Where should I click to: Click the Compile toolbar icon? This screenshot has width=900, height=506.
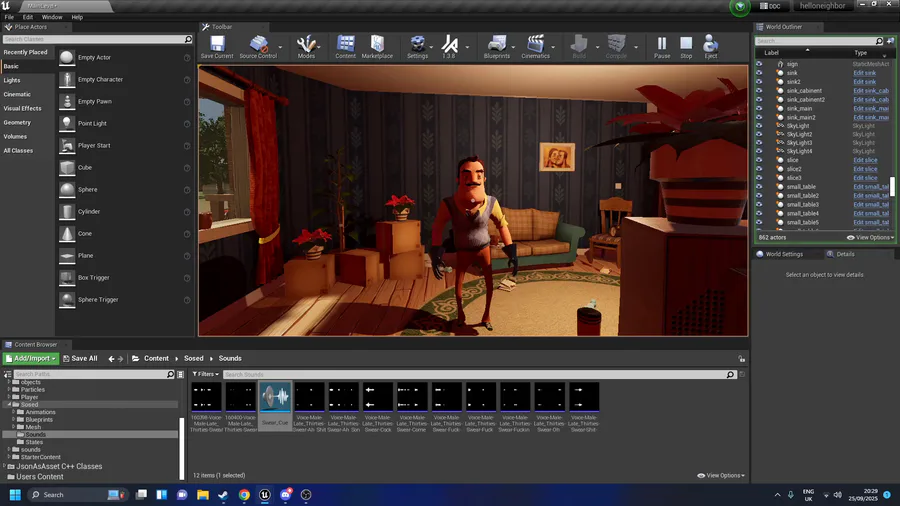pos(616,44)
